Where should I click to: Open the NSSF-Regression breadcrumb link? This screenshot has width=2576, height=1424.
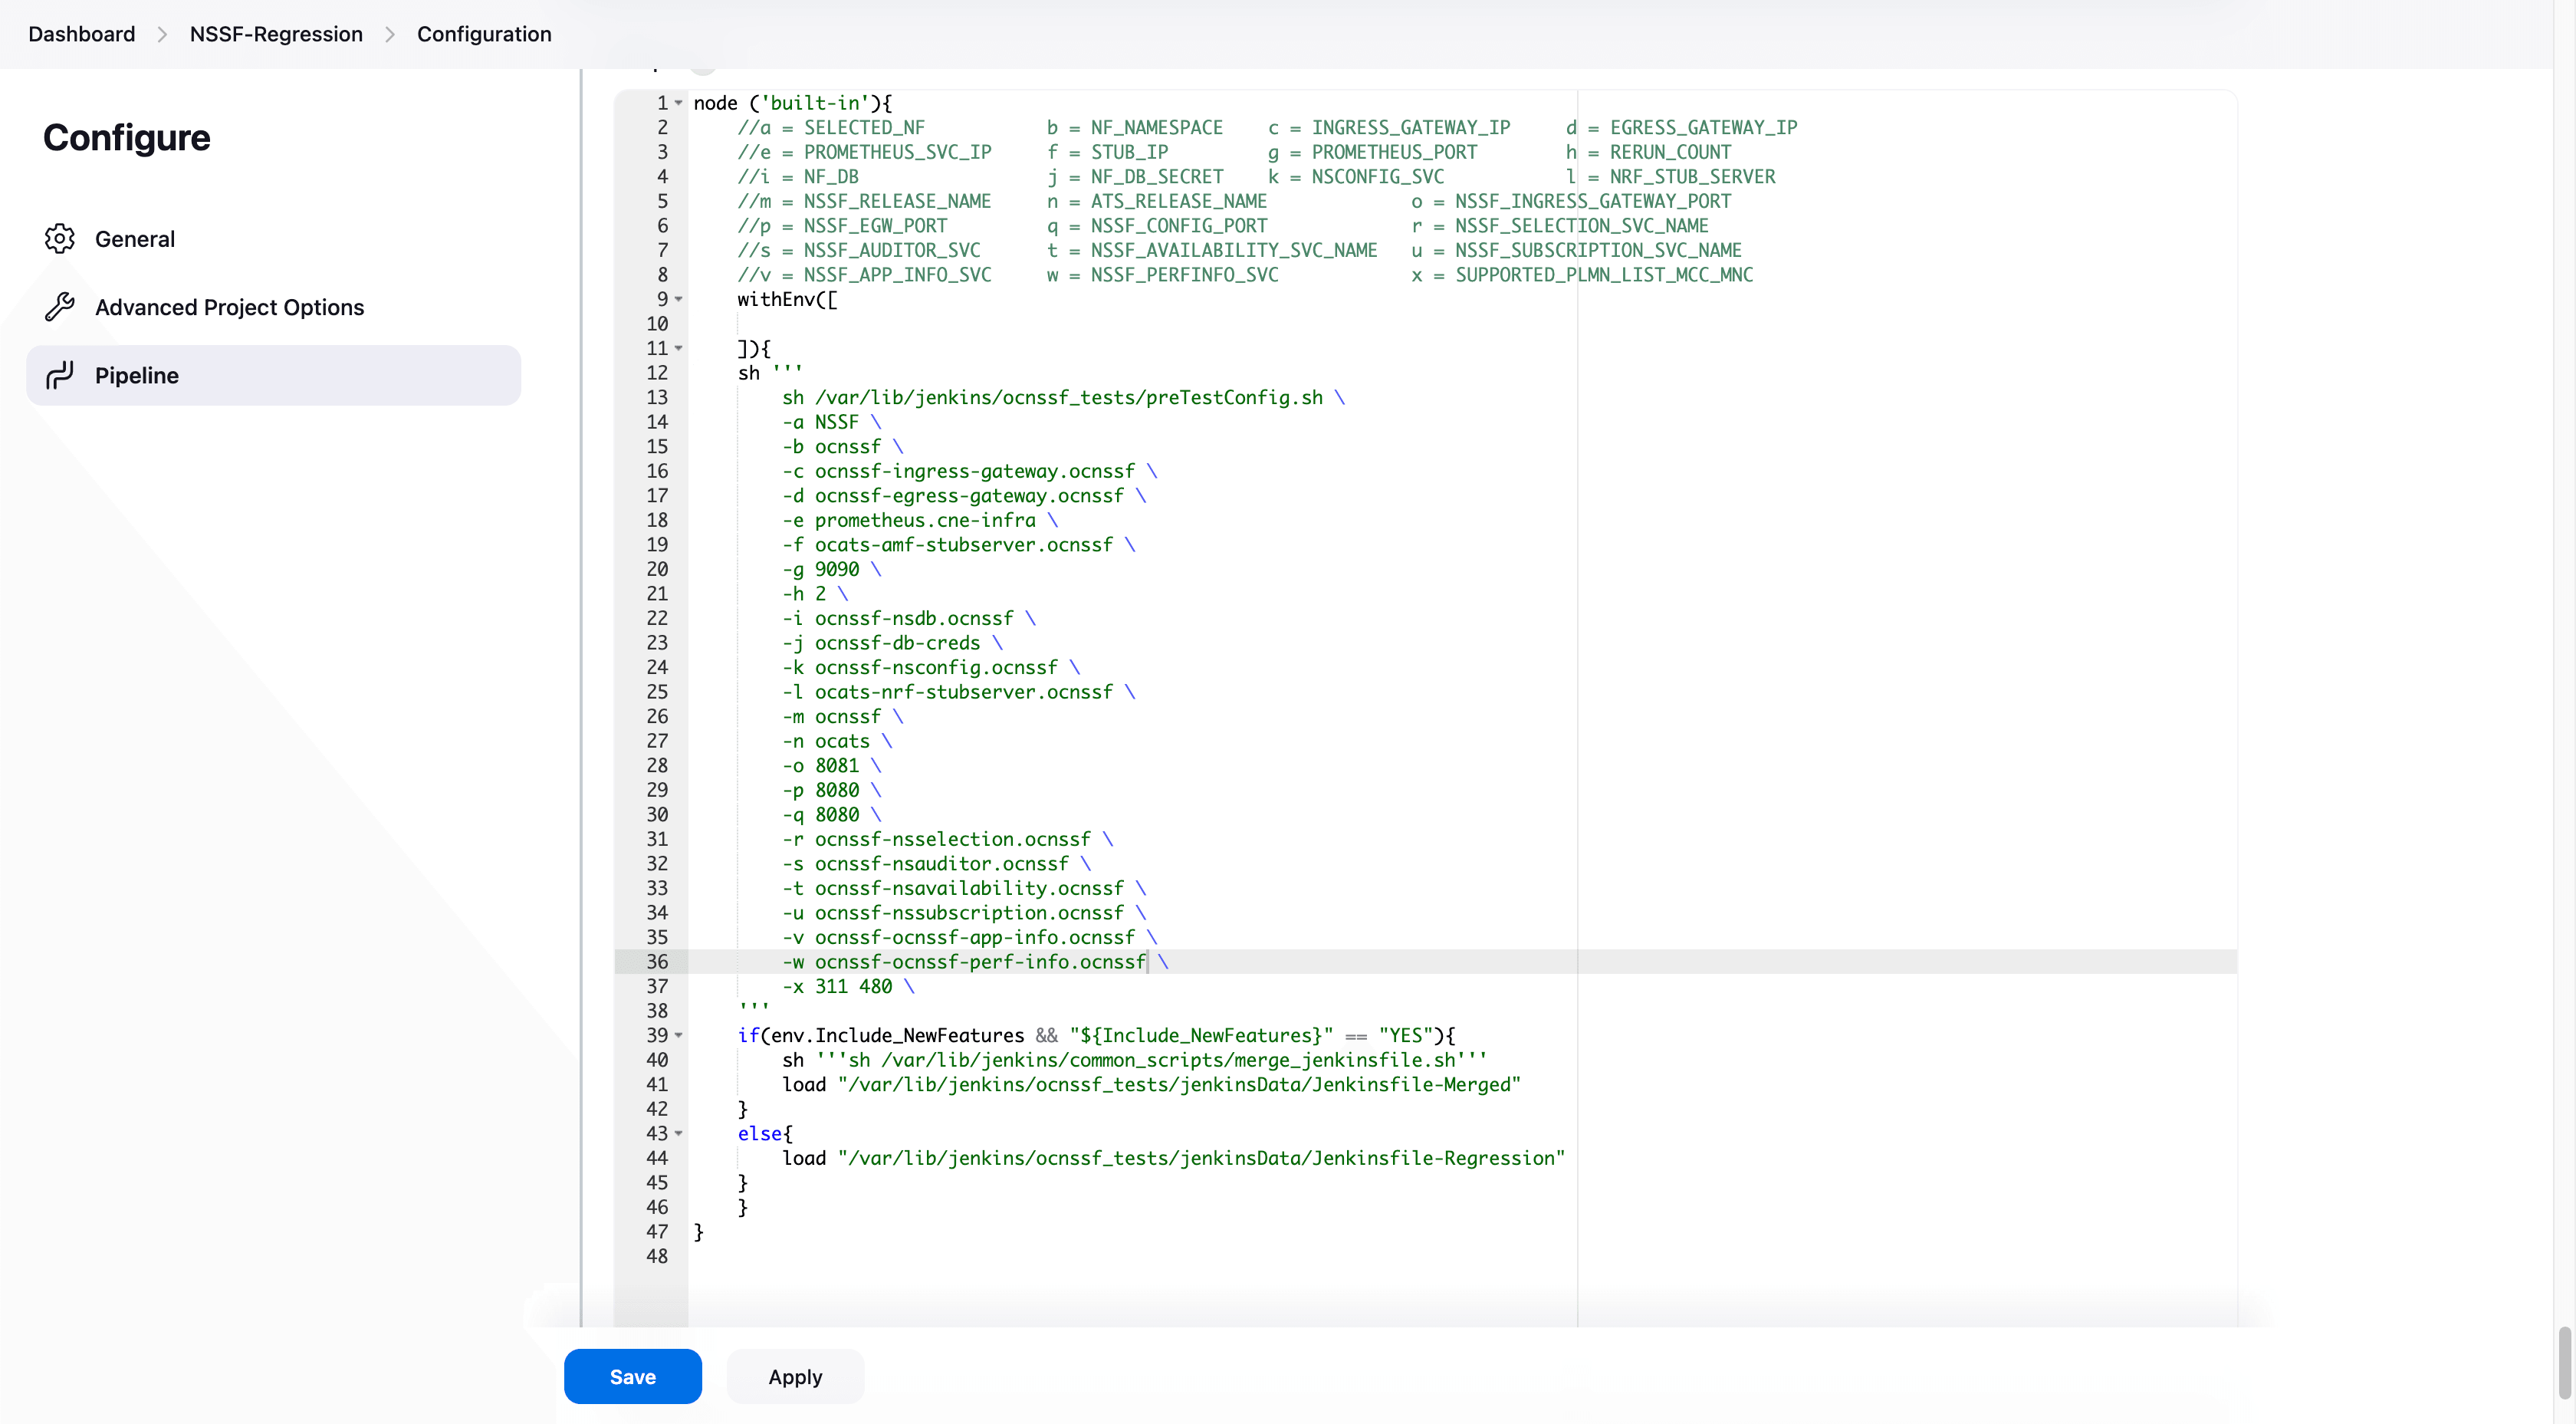point(276,34)
